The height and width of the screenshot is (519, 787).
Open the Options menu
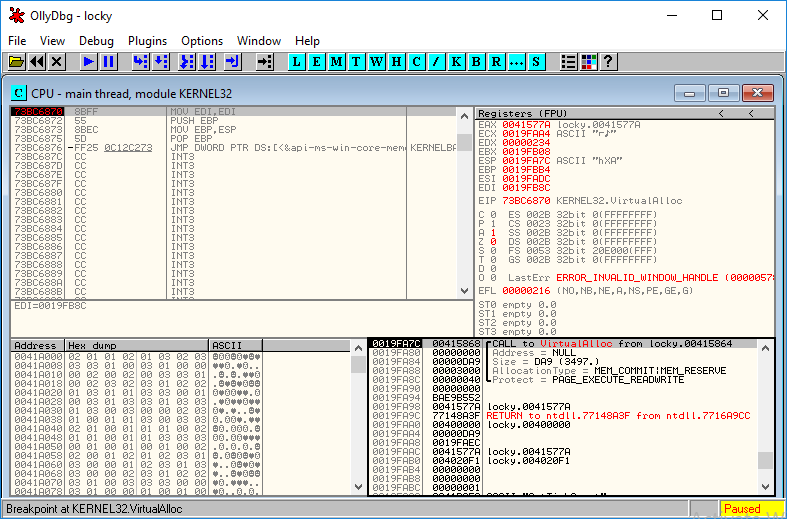tap(202, 41)
